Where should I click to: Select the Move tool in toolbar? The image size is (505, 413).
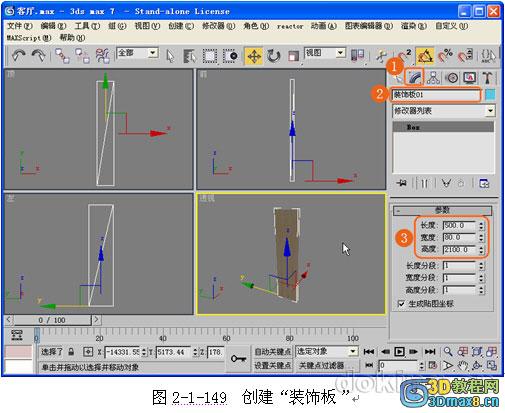click(x=254, y=56)
